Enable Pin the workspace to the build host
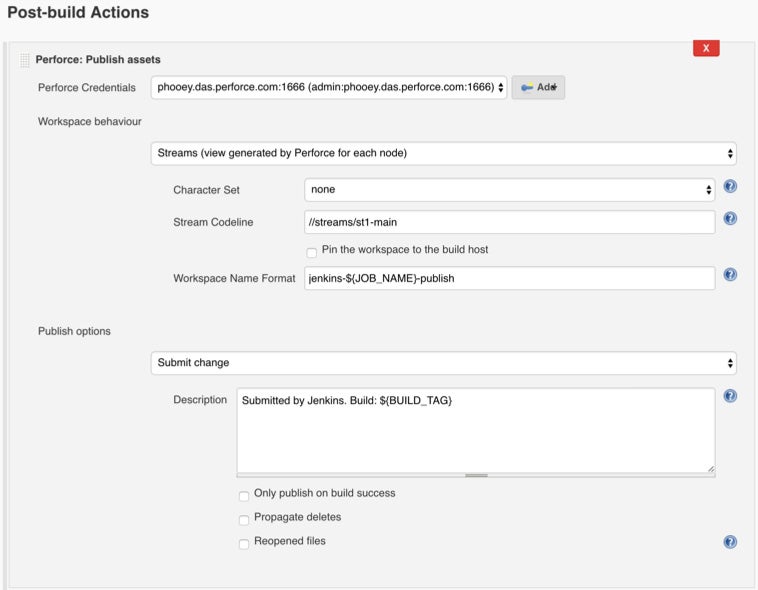 click(x=312, y=252)
